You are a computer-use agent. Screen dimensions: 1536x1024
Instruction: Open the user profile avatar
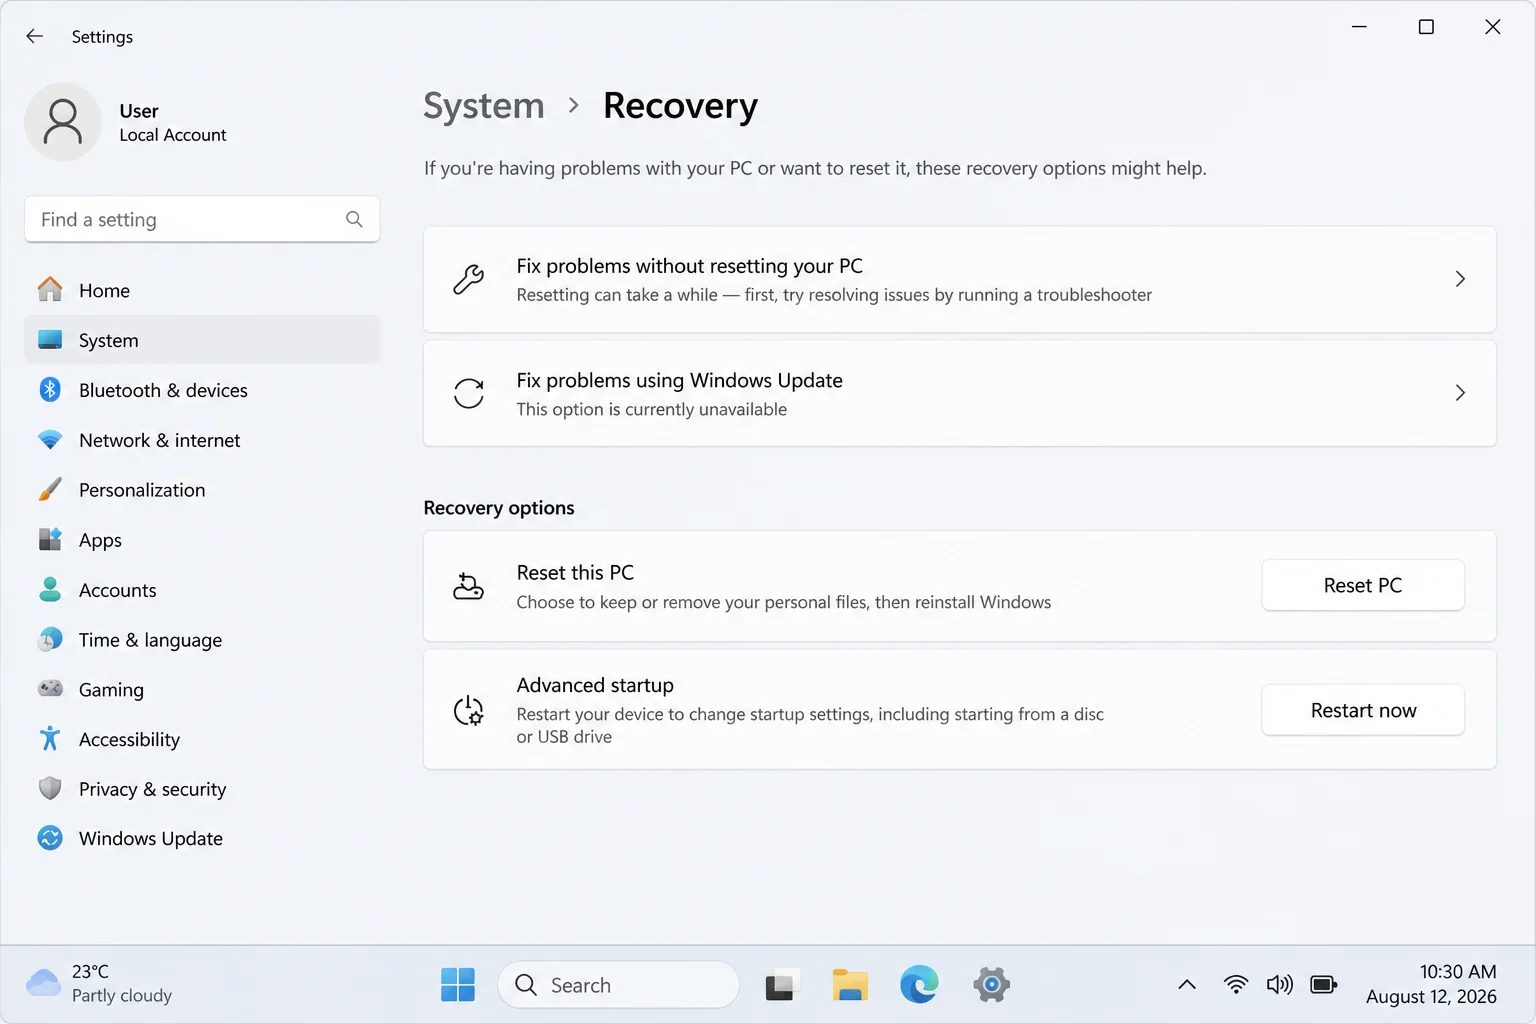click(63, 122)
